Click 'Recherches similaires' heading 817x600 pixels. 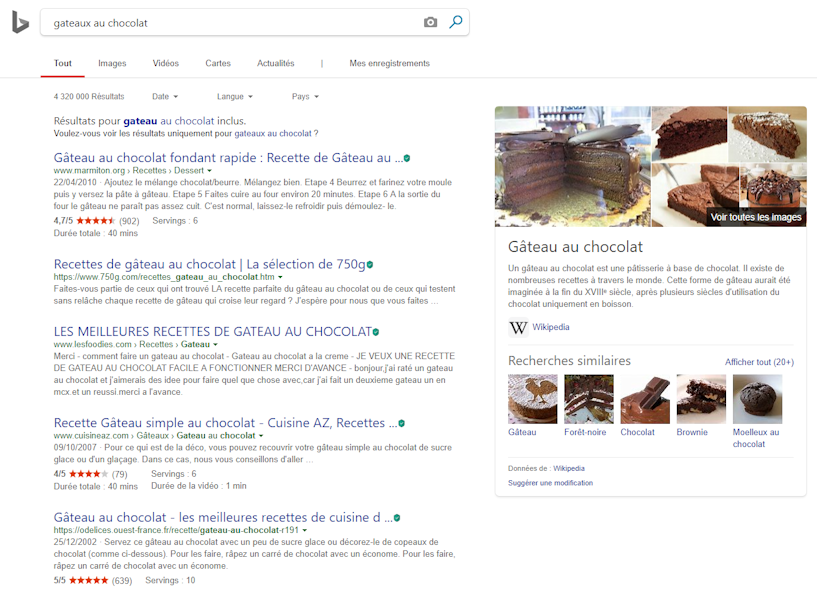click(570, 361)
